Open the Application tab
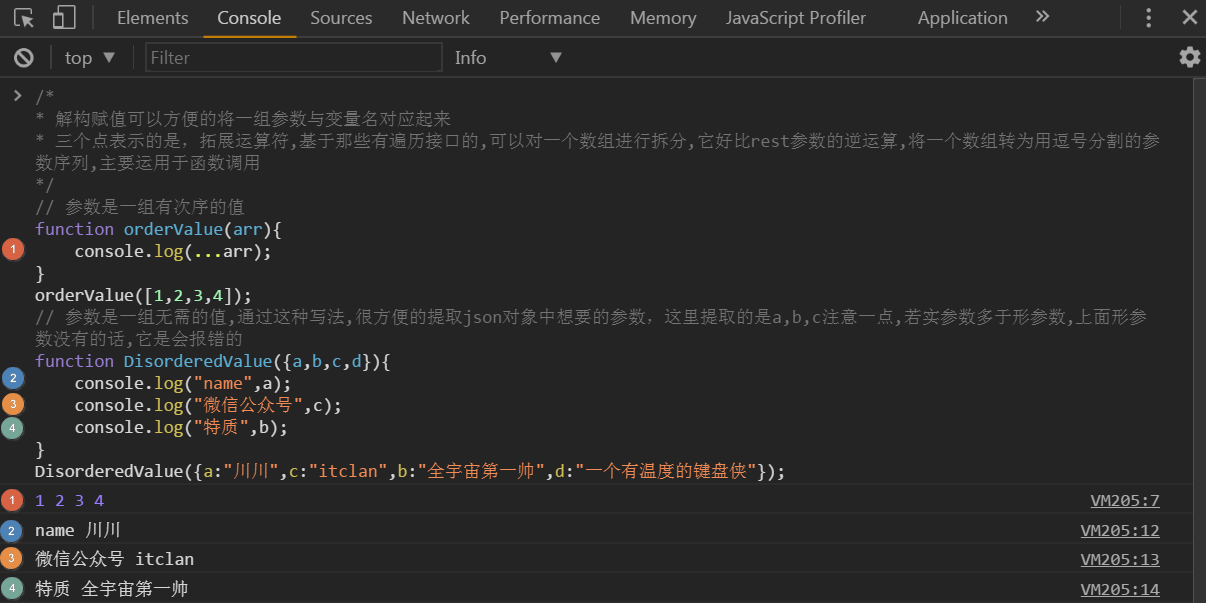 [x=962, y=18]
